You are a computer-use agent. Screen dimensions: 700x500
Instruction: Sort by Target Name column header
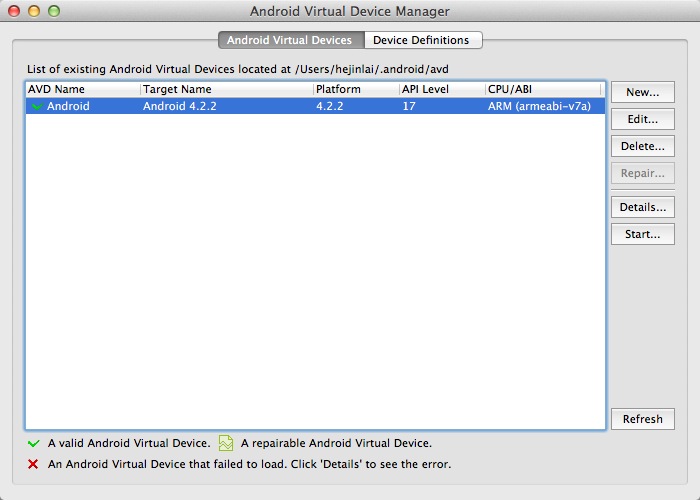pyautogui.click(x=227, y=89)
